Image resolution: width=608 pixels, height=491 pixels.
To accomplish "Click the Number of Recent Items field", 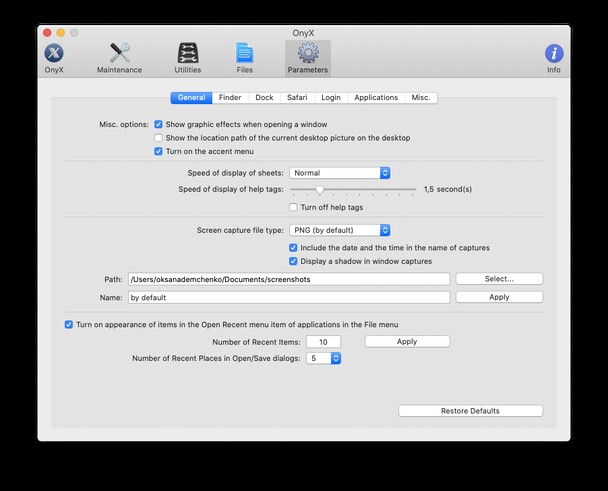I will point(323,342).
